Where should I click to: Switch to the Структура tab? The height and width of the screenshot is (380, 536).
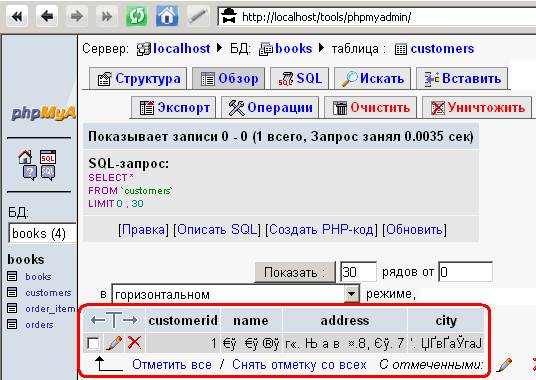click(138, 79)
